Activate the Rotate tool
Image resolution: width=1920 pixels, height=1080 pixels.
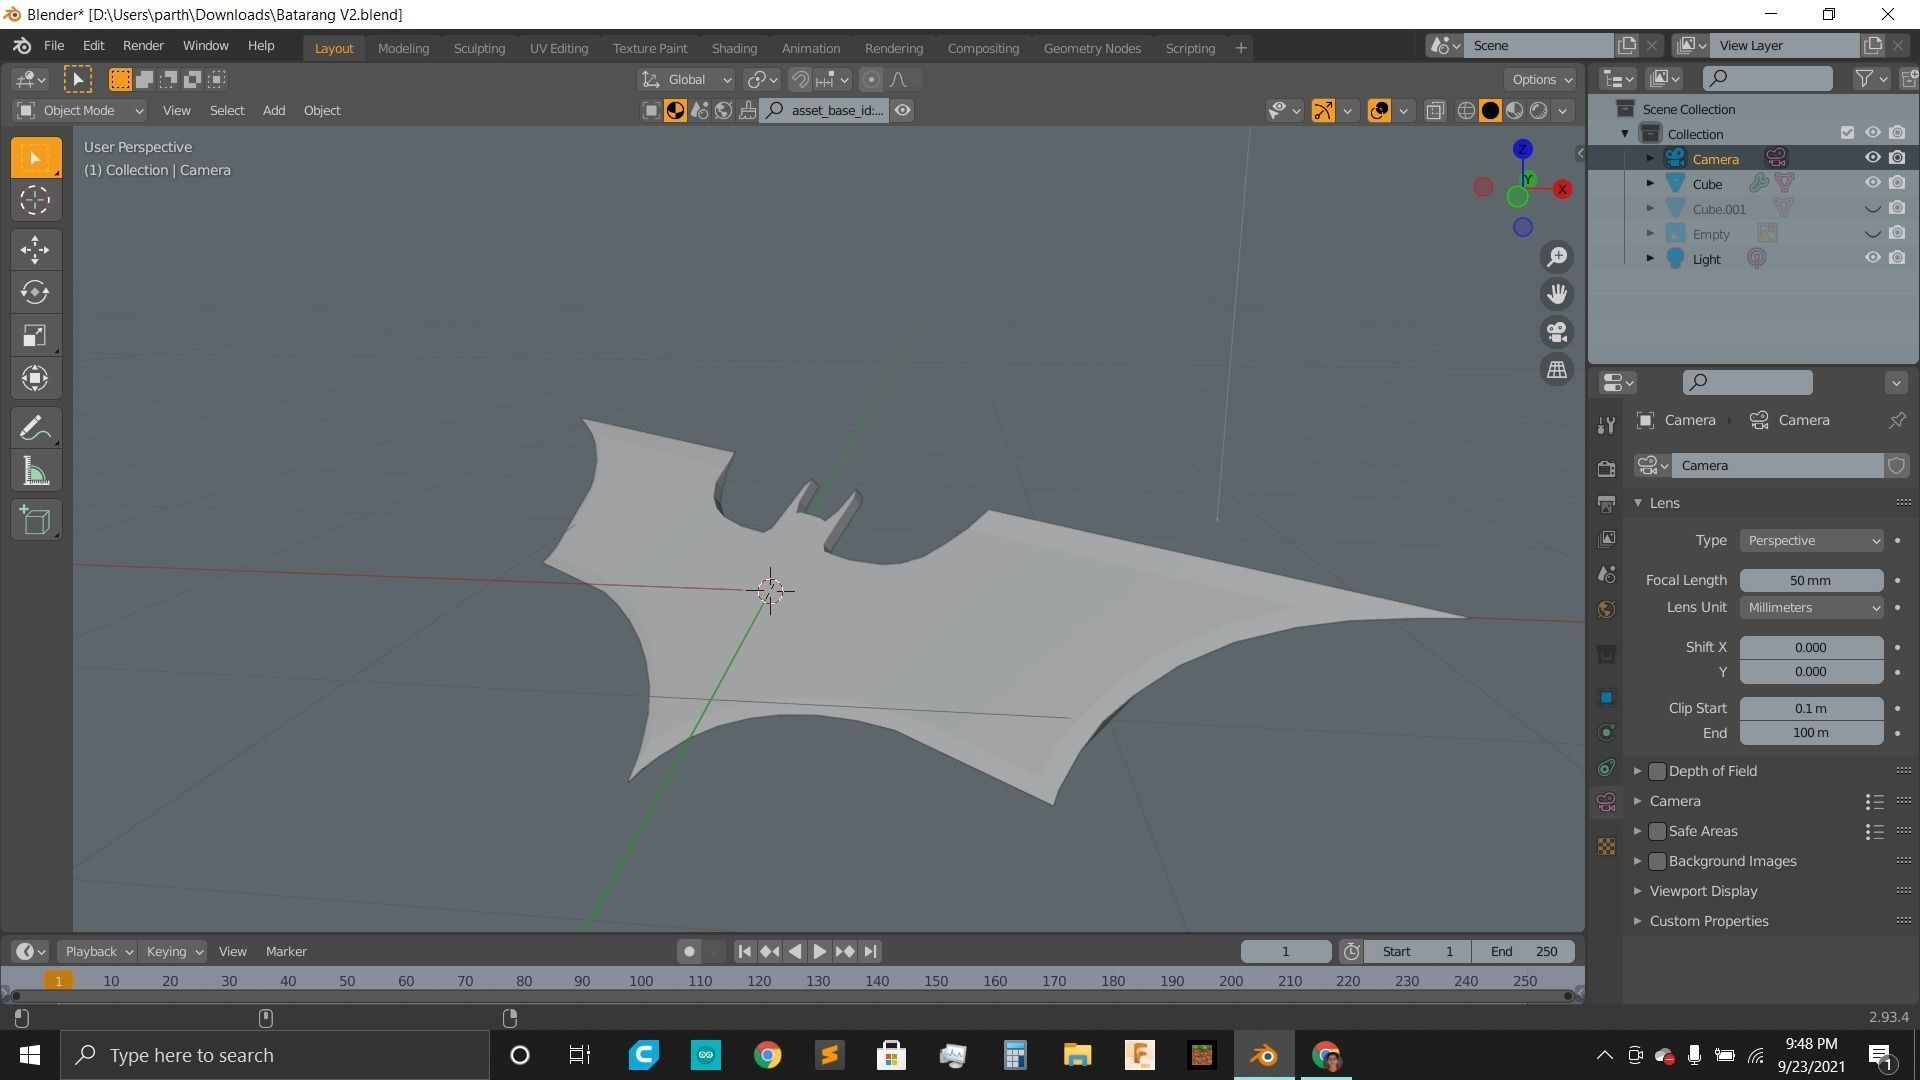pyautogui.click(x=35, y=292)
